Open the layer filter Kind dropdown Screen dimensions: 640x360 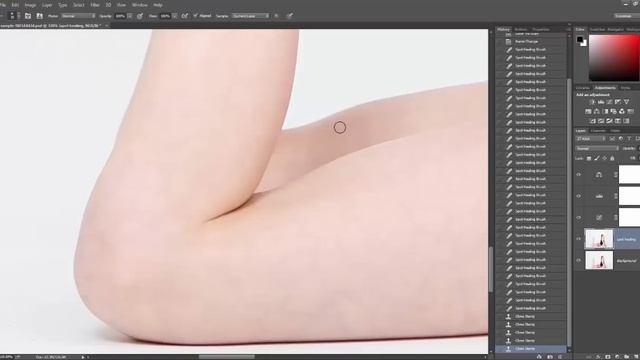click(591, 139)
